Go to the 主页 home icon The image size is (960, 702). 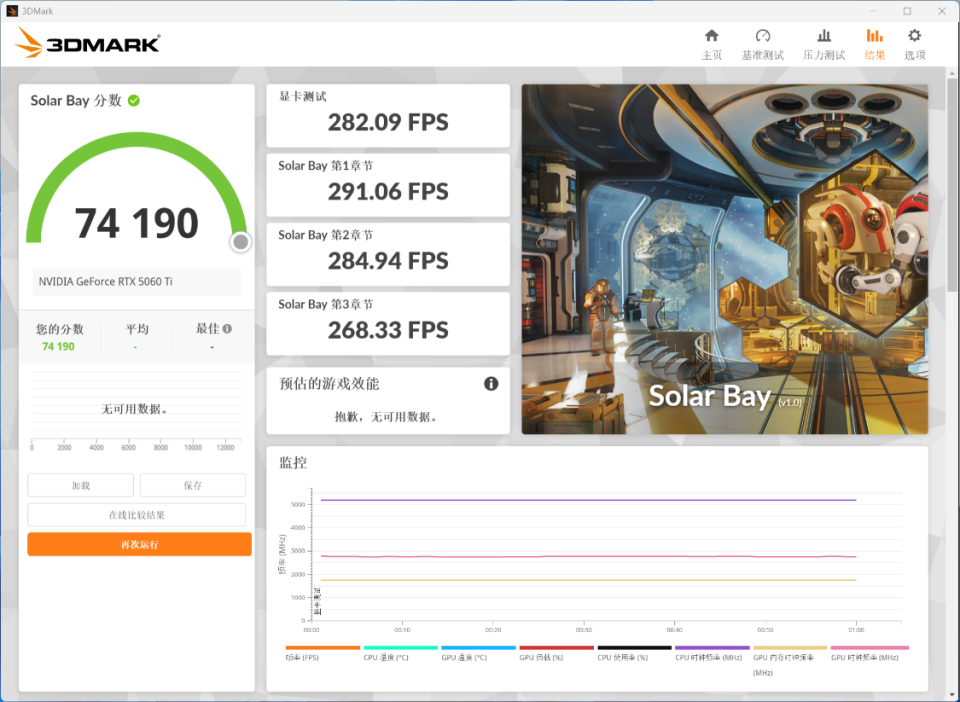(711, 35)
